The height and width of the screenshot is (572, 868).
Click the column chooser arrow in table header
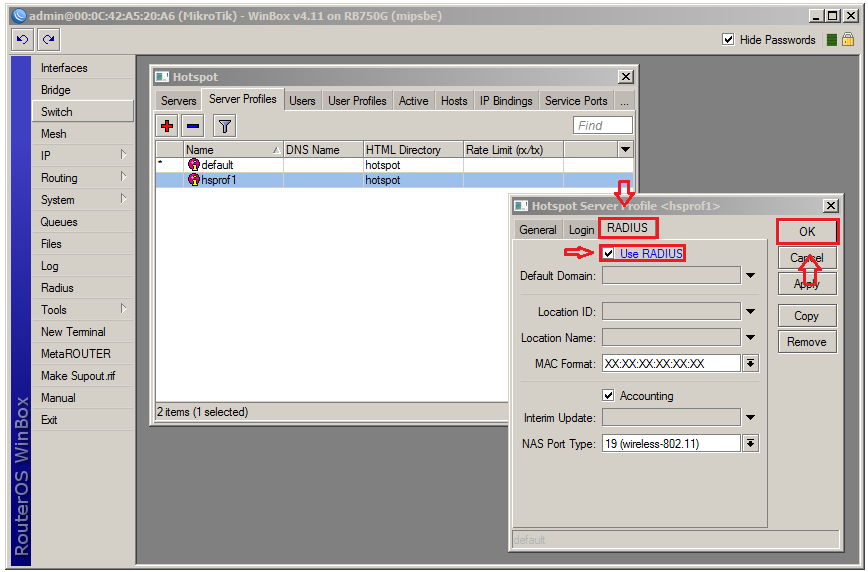tap(625, 149)
